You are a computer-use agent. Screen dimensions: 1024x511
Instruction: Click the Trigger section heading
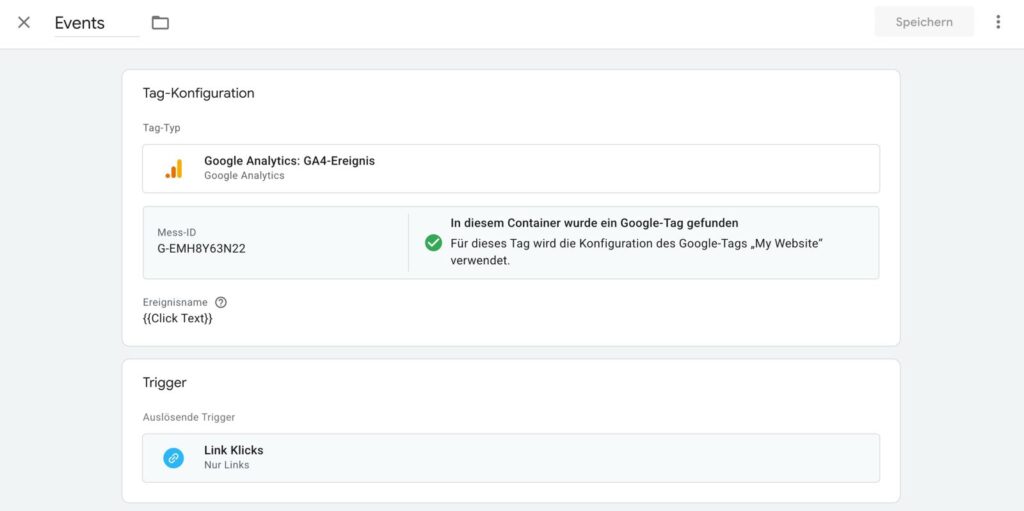pyautogui.click(x=165, y=383)
